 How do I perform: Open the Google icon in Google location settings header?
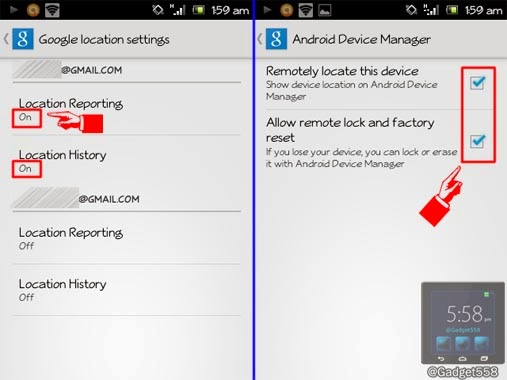(x=23, y=39)
